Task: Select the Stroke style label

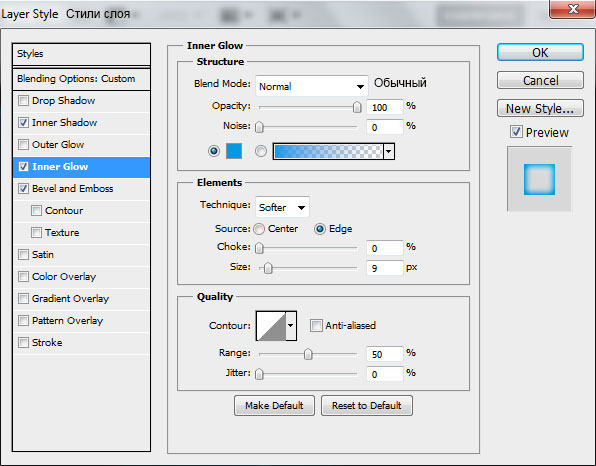Action: point(47,343)
